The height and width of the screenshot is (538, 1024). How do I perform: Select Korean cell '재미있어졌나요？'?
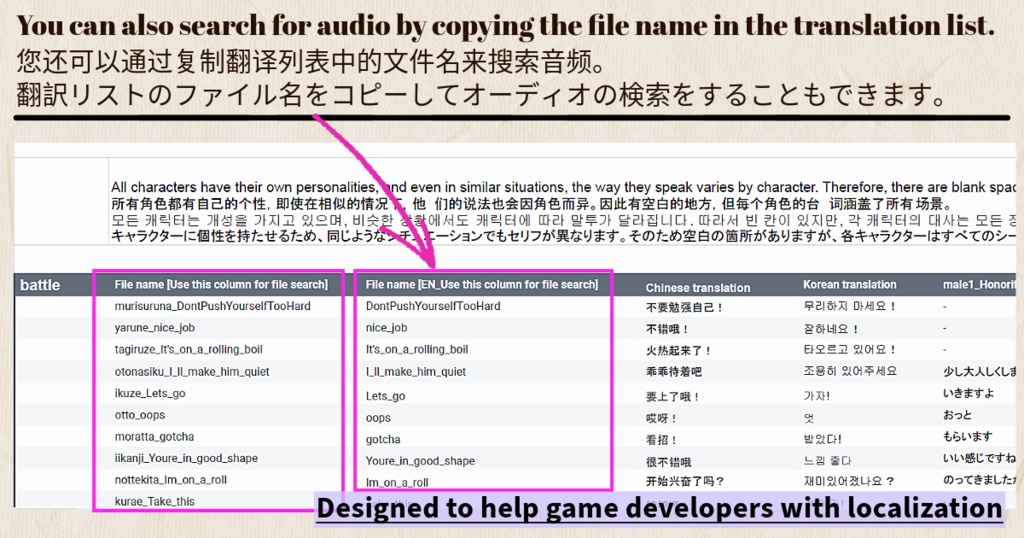click(848, 481)
